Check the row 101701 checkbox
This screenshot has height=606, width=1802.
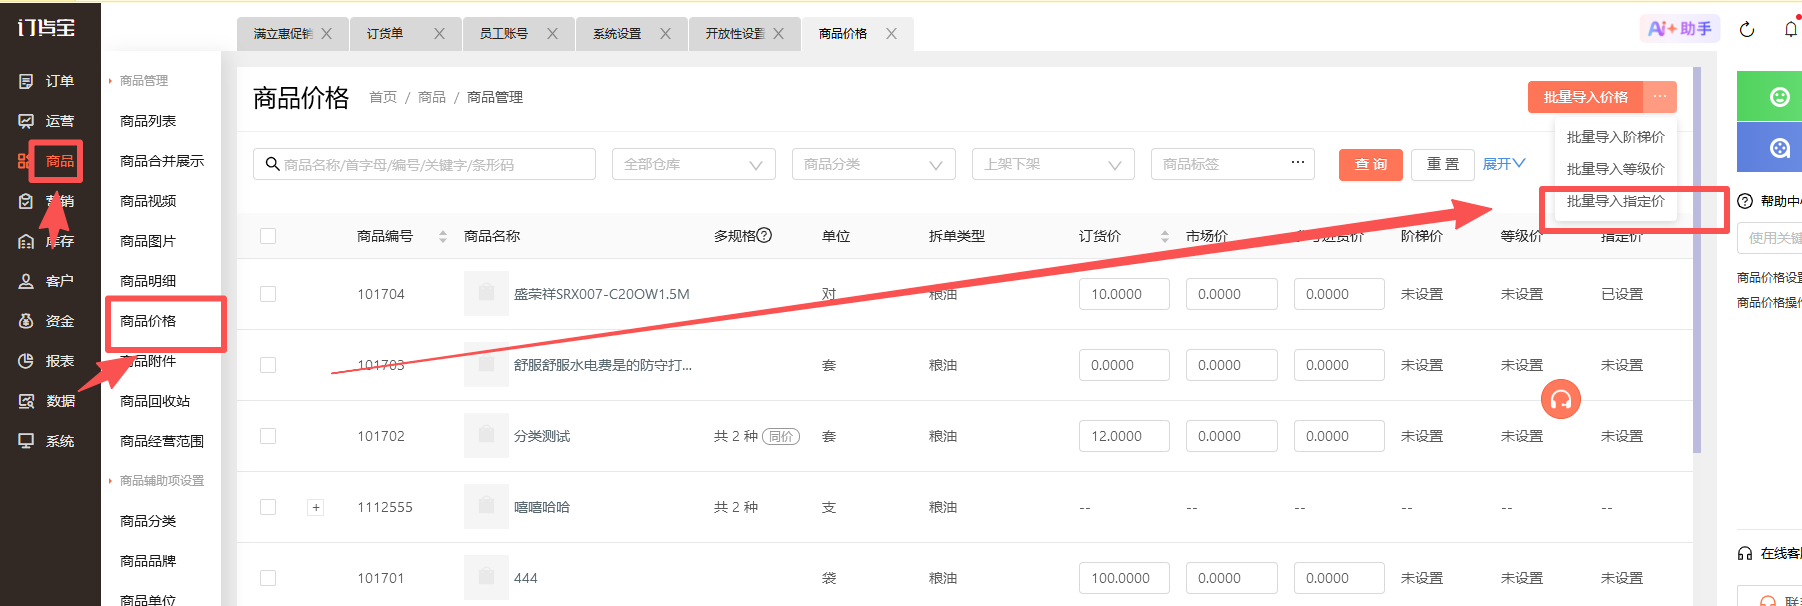click(268, 578)
